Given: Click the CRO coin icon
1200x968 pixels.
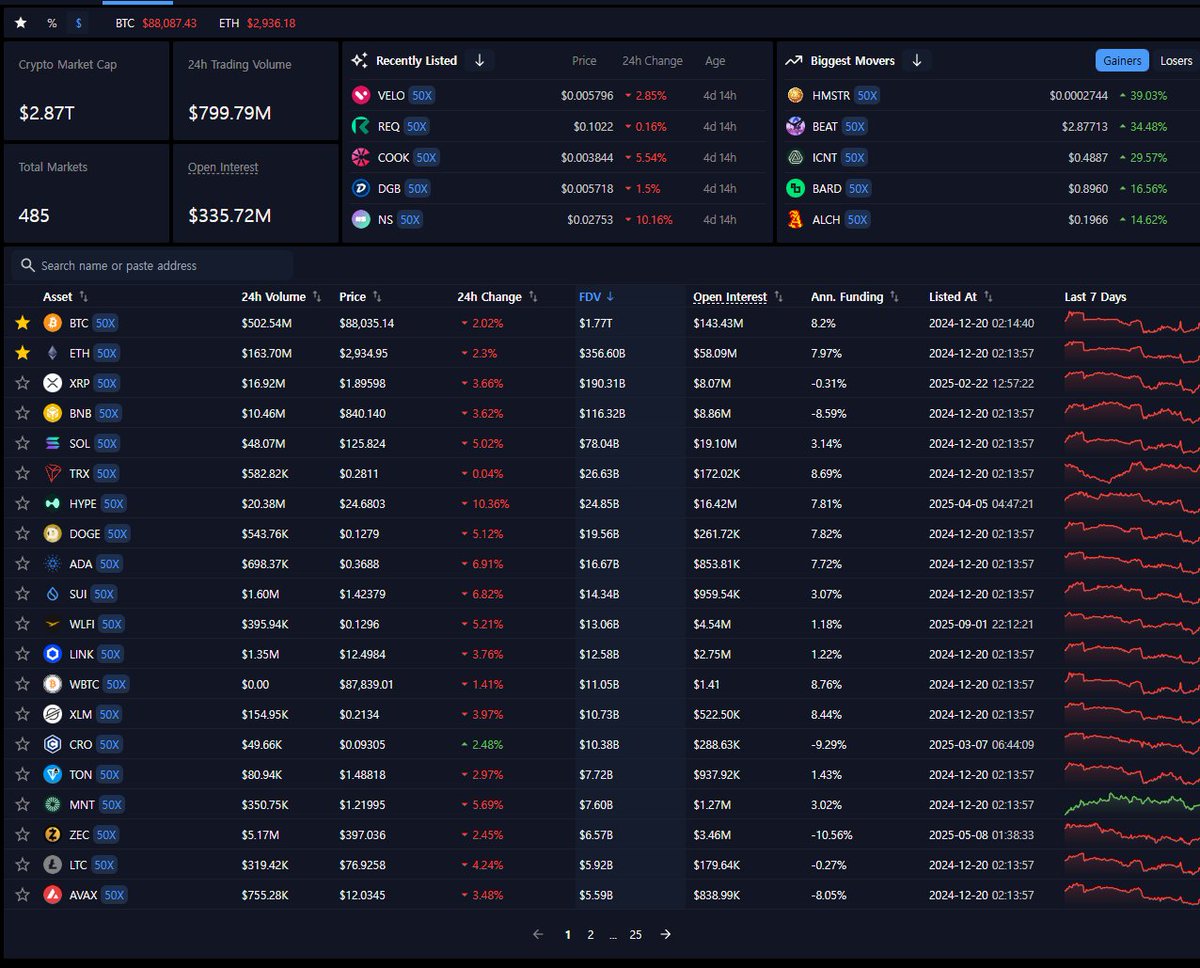Looking at the screenshot, I should click(x=52, y=744).
